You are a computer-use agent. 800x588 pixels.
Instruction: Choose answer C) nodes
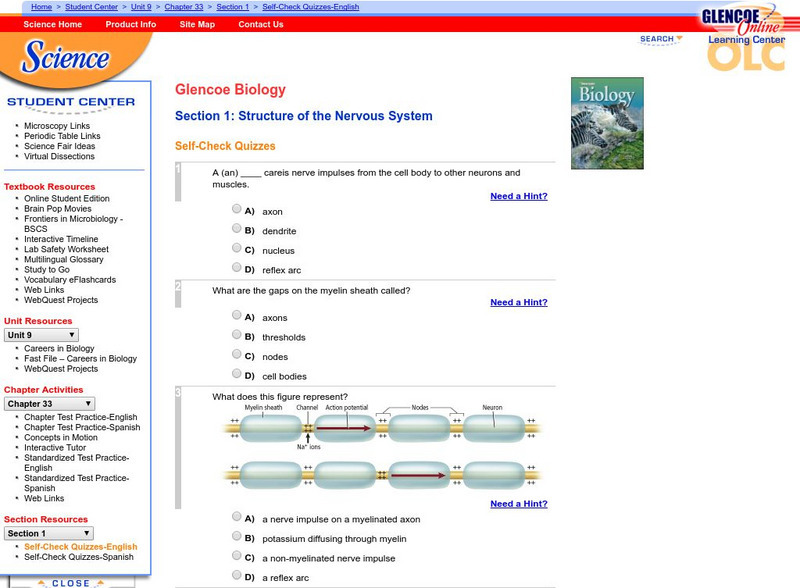pyautogui.click(x=237, y=354)
